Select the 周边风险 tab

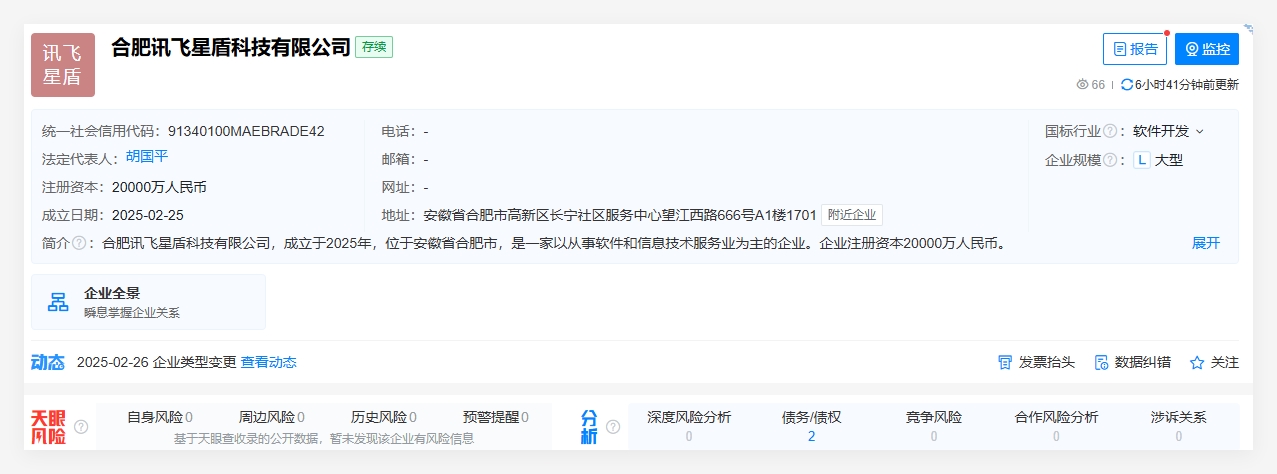pyautogui.click(x=272, y=417)
